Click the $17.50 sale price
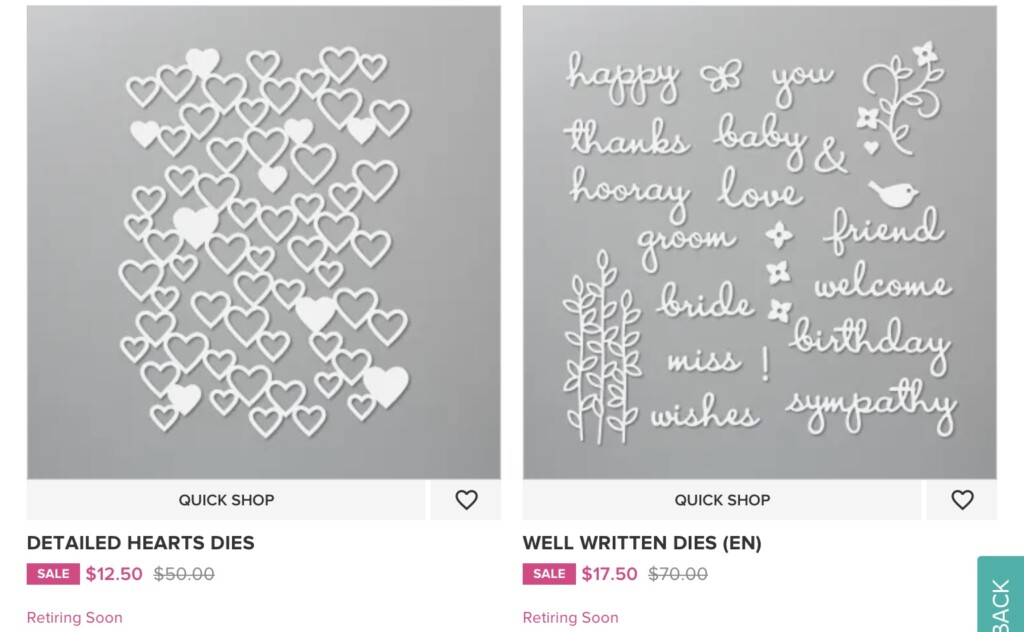 [610, 574]
